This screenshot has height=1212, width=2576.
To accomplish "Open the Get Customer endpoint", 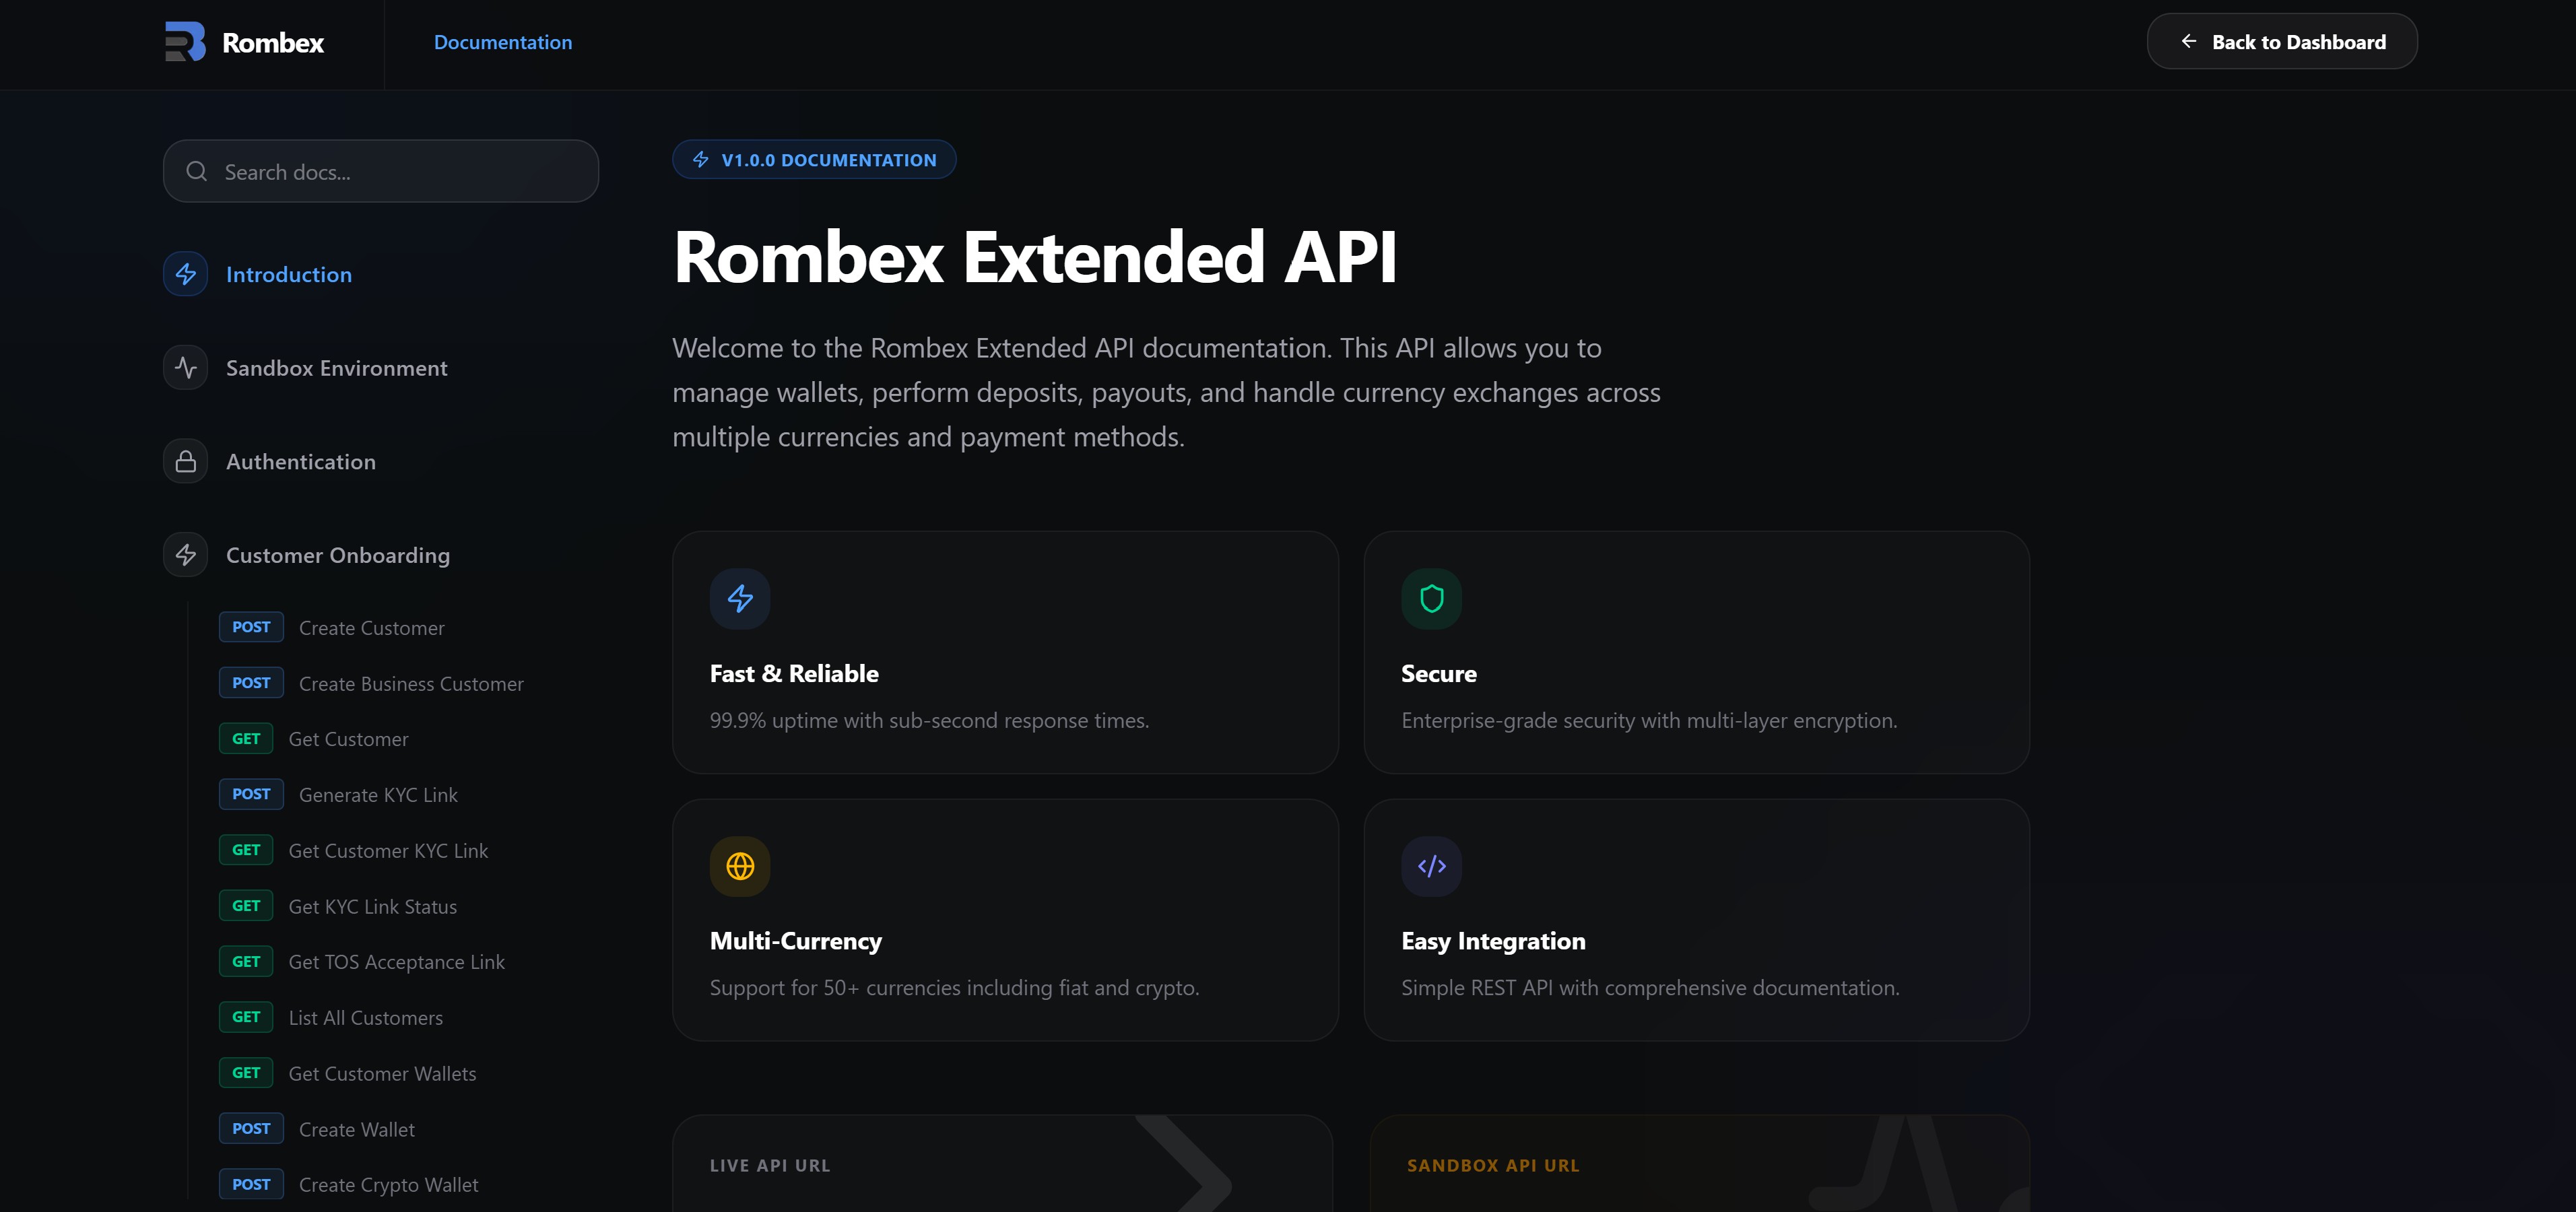I will point(348,739).
